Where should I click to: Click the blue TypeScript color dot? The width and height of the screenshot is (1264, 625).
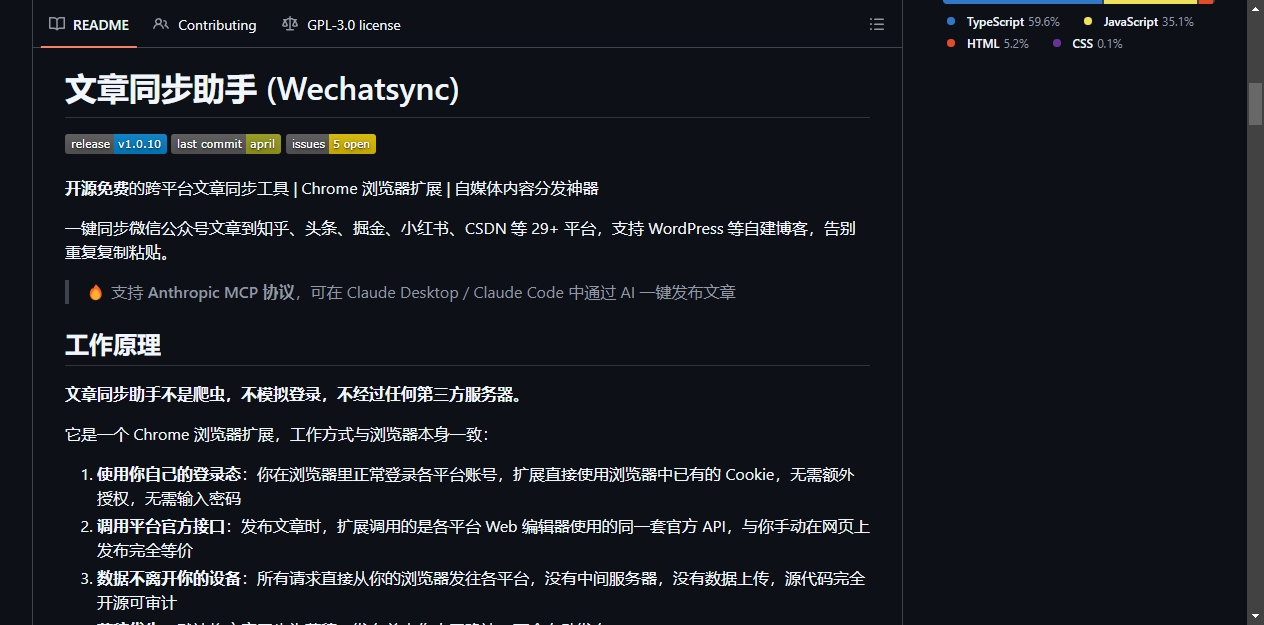coord(951,21)
